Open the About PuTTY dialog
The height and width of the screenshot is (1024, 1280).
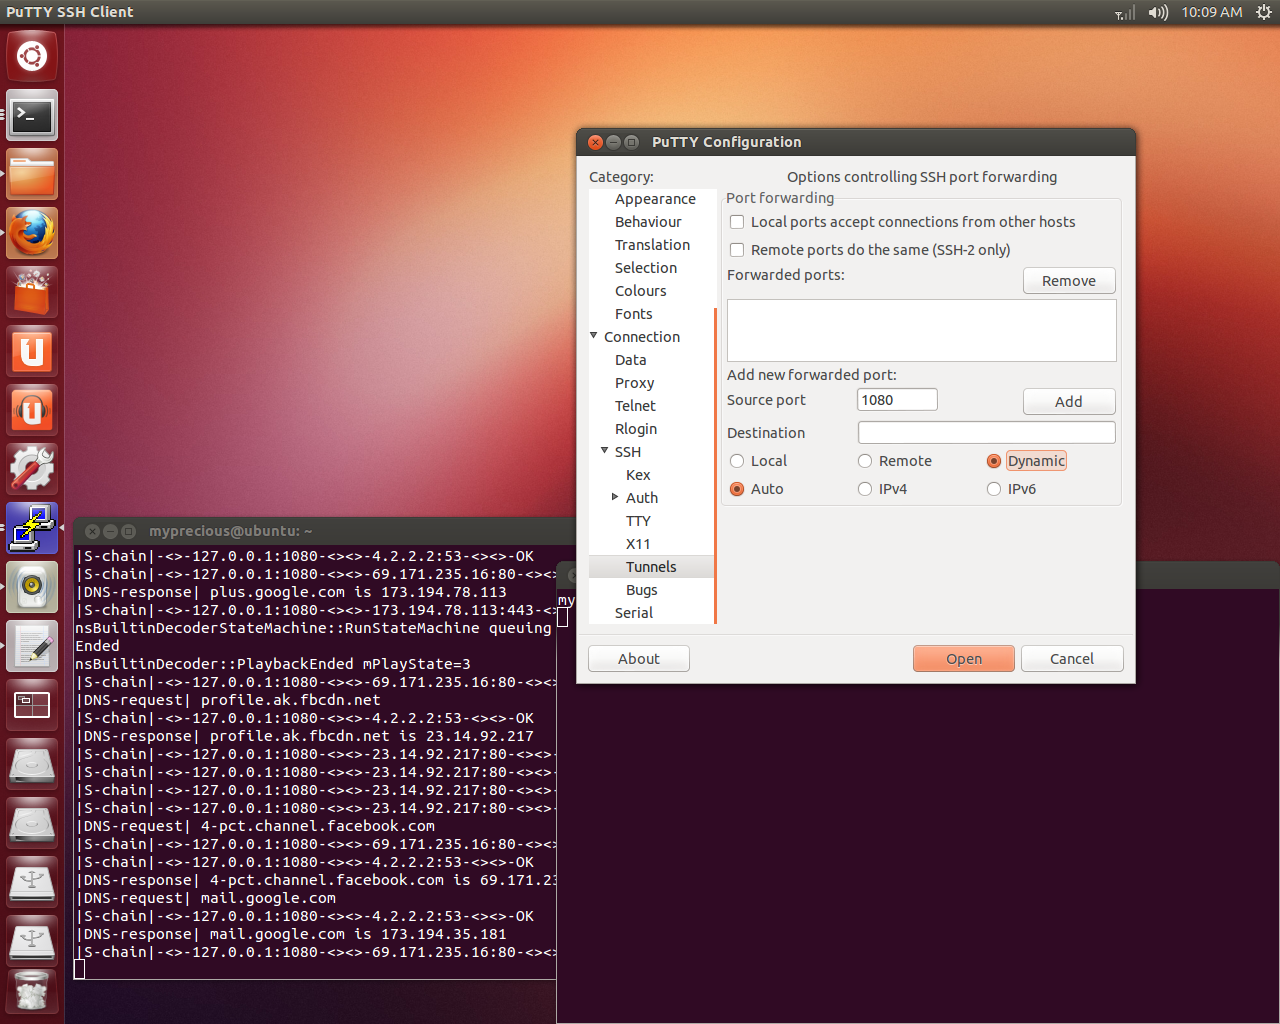click(639, 659)
